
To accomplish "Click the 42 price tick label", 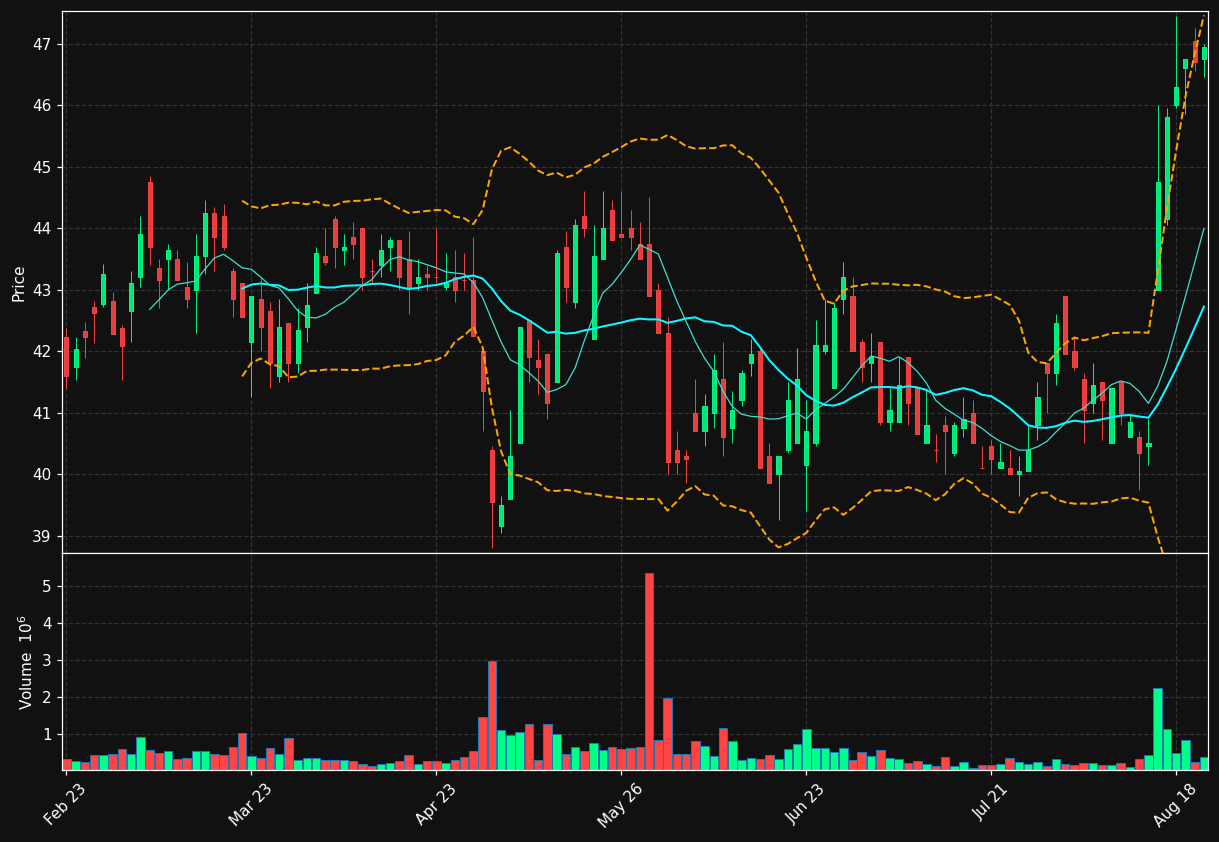I will (x=43, y=352).
